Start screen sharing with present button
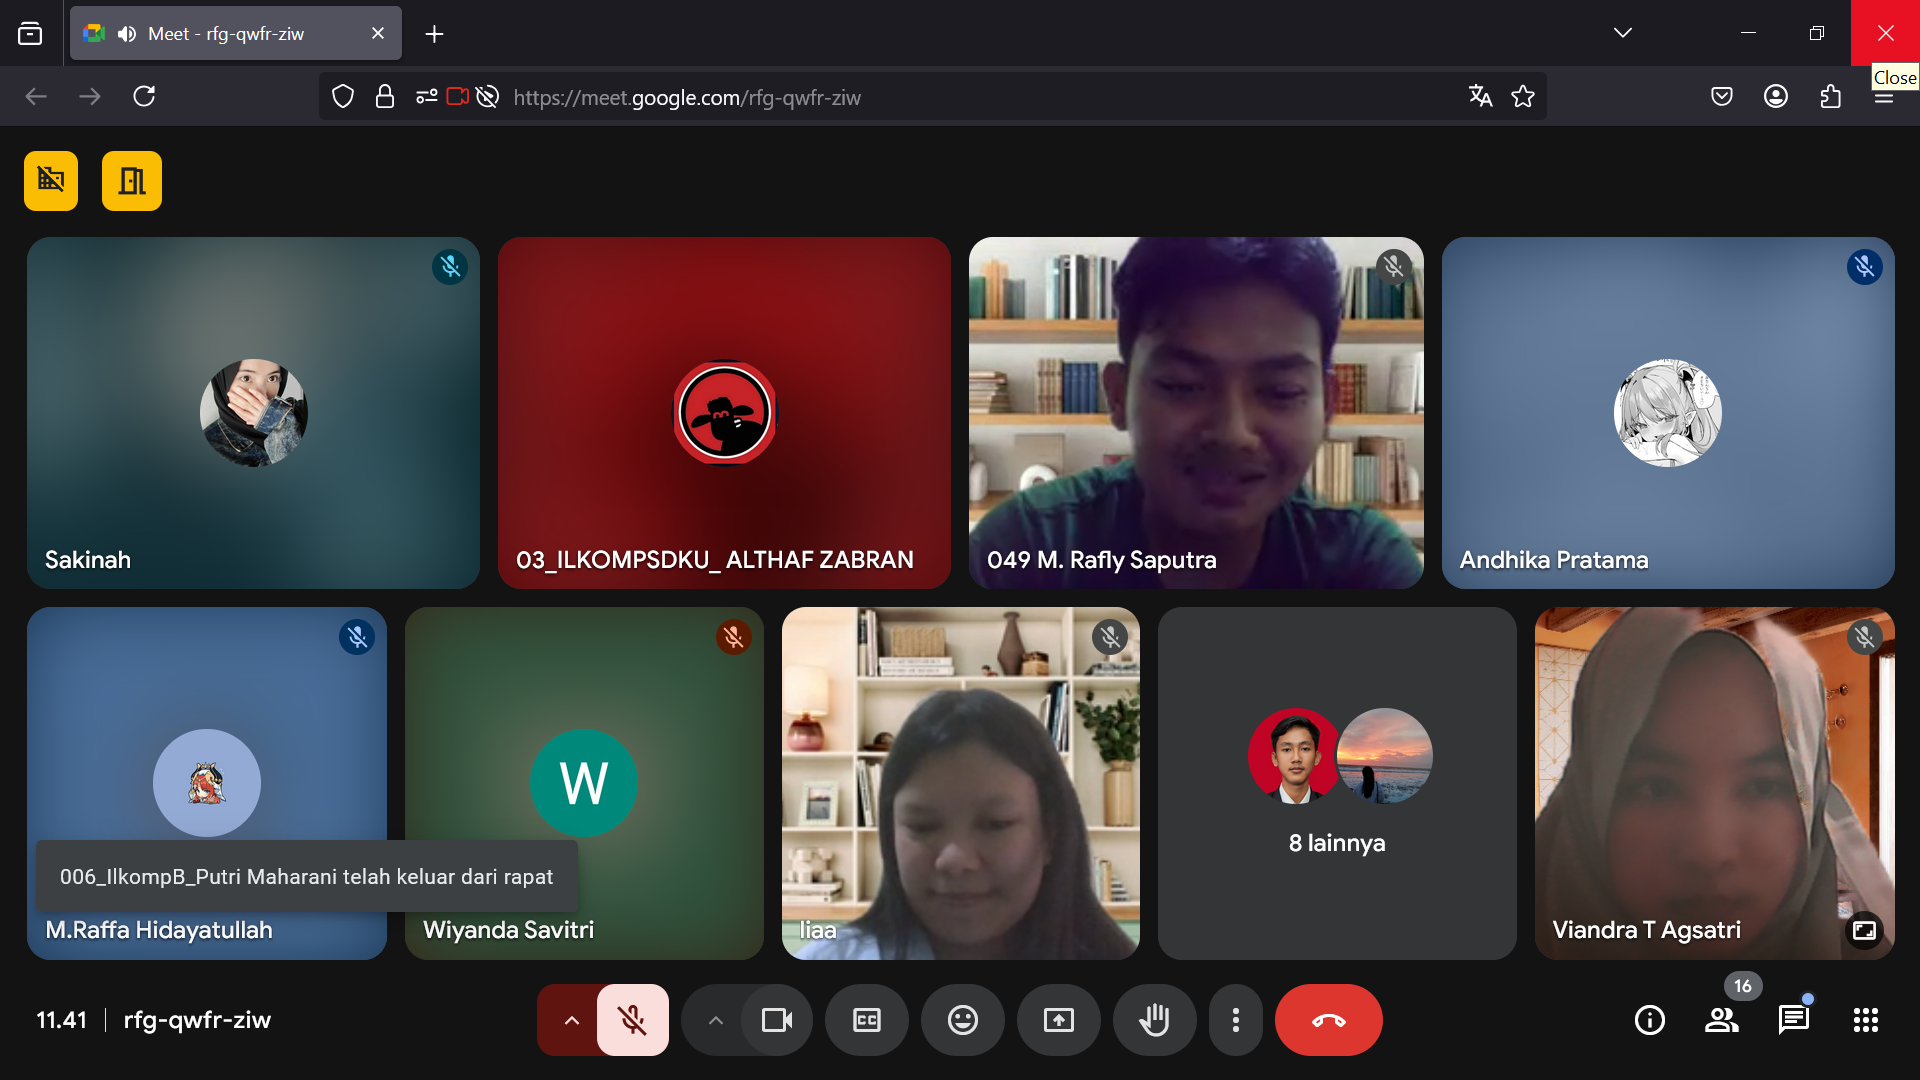Image resolution: width=1920 pixels, height=1080 pixels. pos(1058,1020)
